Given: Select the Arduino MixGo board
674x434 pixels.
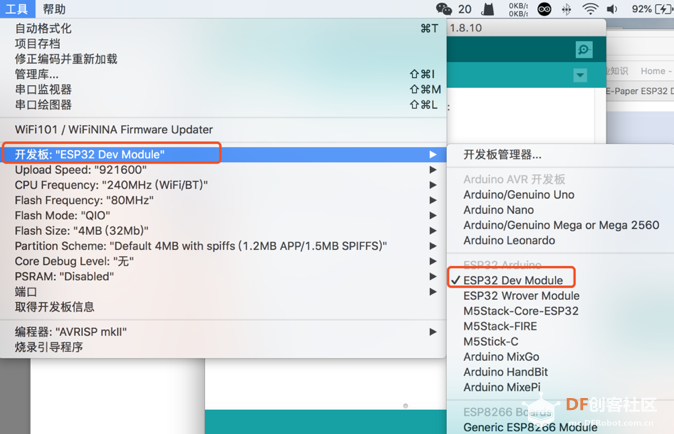Looking at the screenshot, I should point(561,357).
